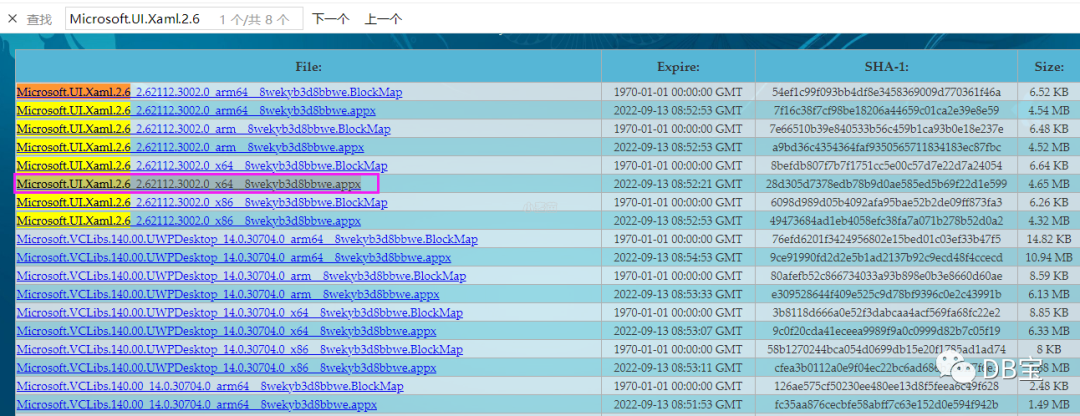Click the match count 1 个/共 8 个
Viewport: 1080px width, 416px height.
click(x=254, y=19)
